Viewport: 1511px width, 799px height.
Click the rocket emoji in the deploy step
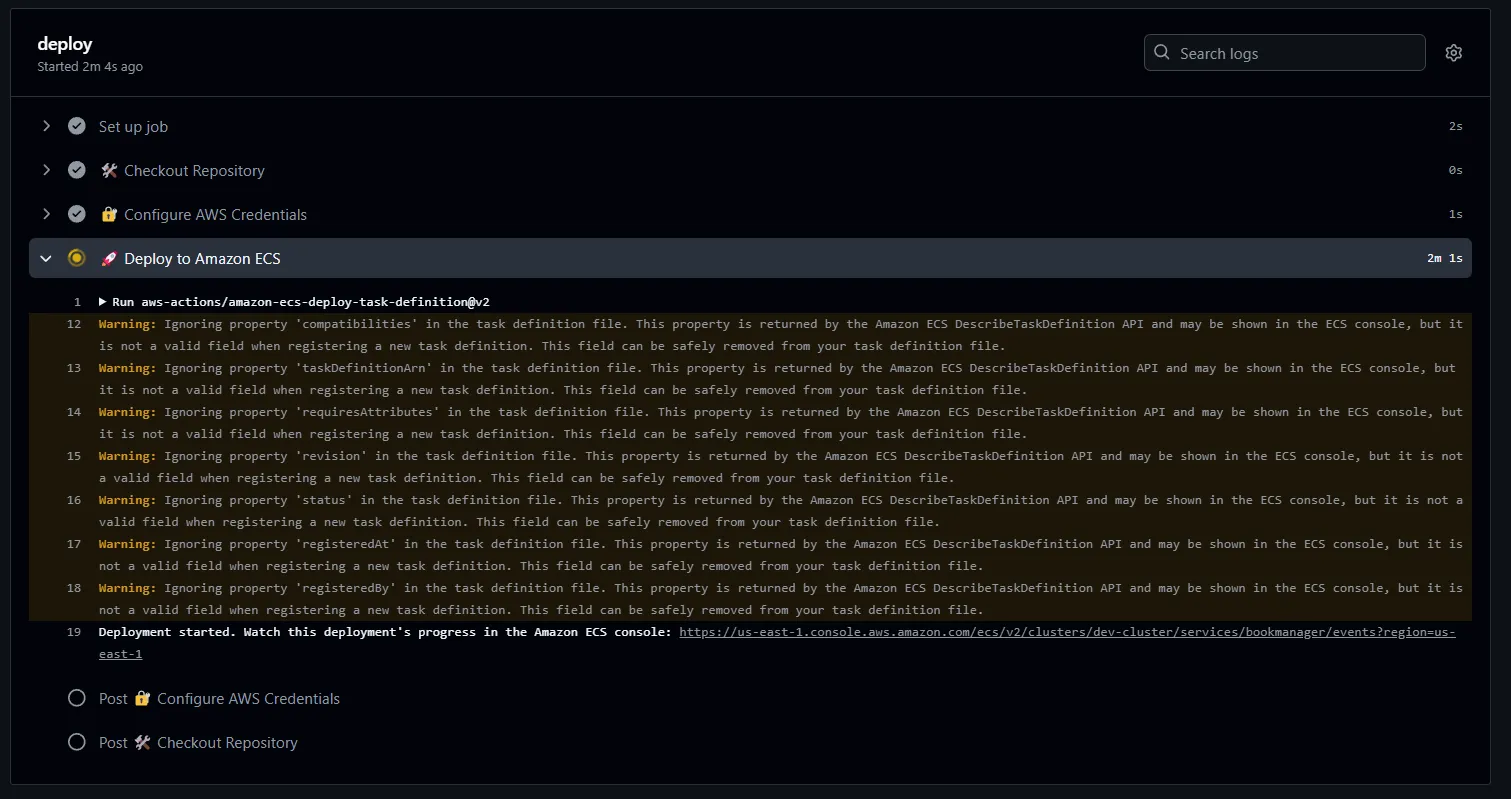tap(109, 258)
